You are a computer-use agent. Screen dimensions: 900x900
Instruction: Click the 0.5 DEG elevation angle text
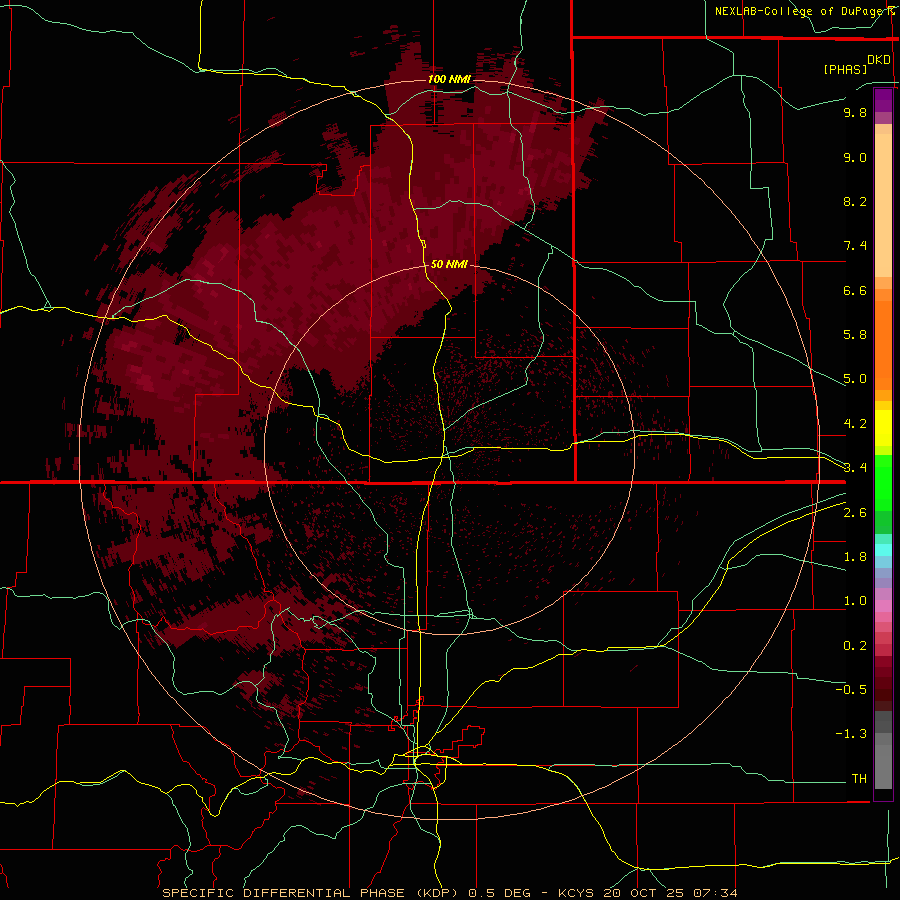[501, 893]
